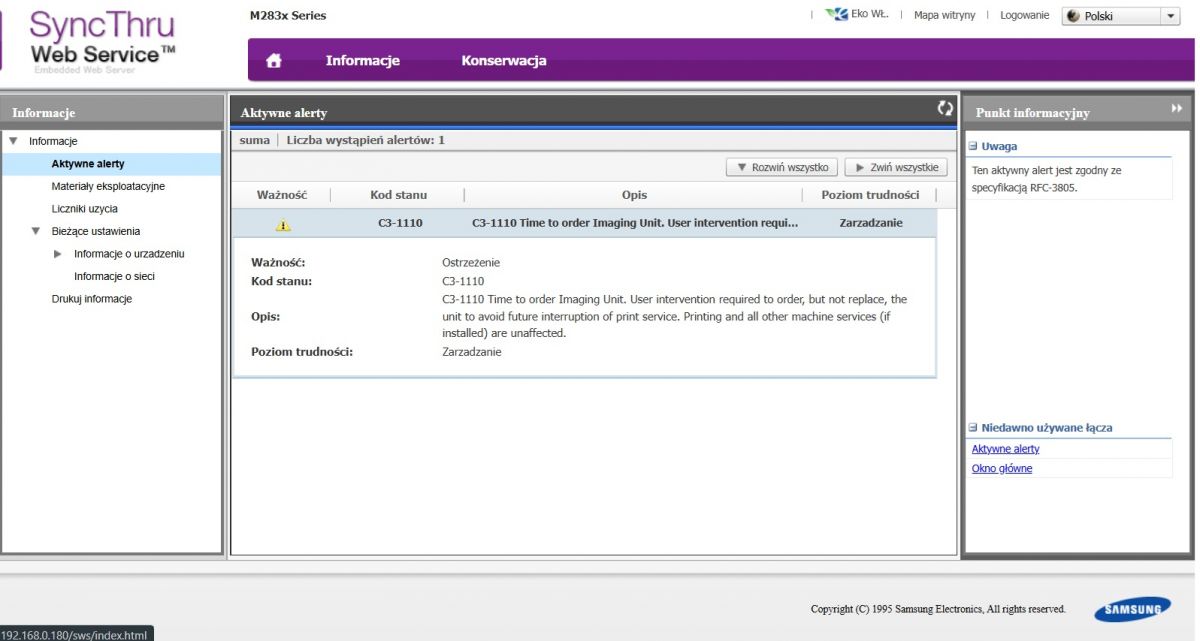
Task: Open the Konserwacja menu tab
Action: click(504, 61)
